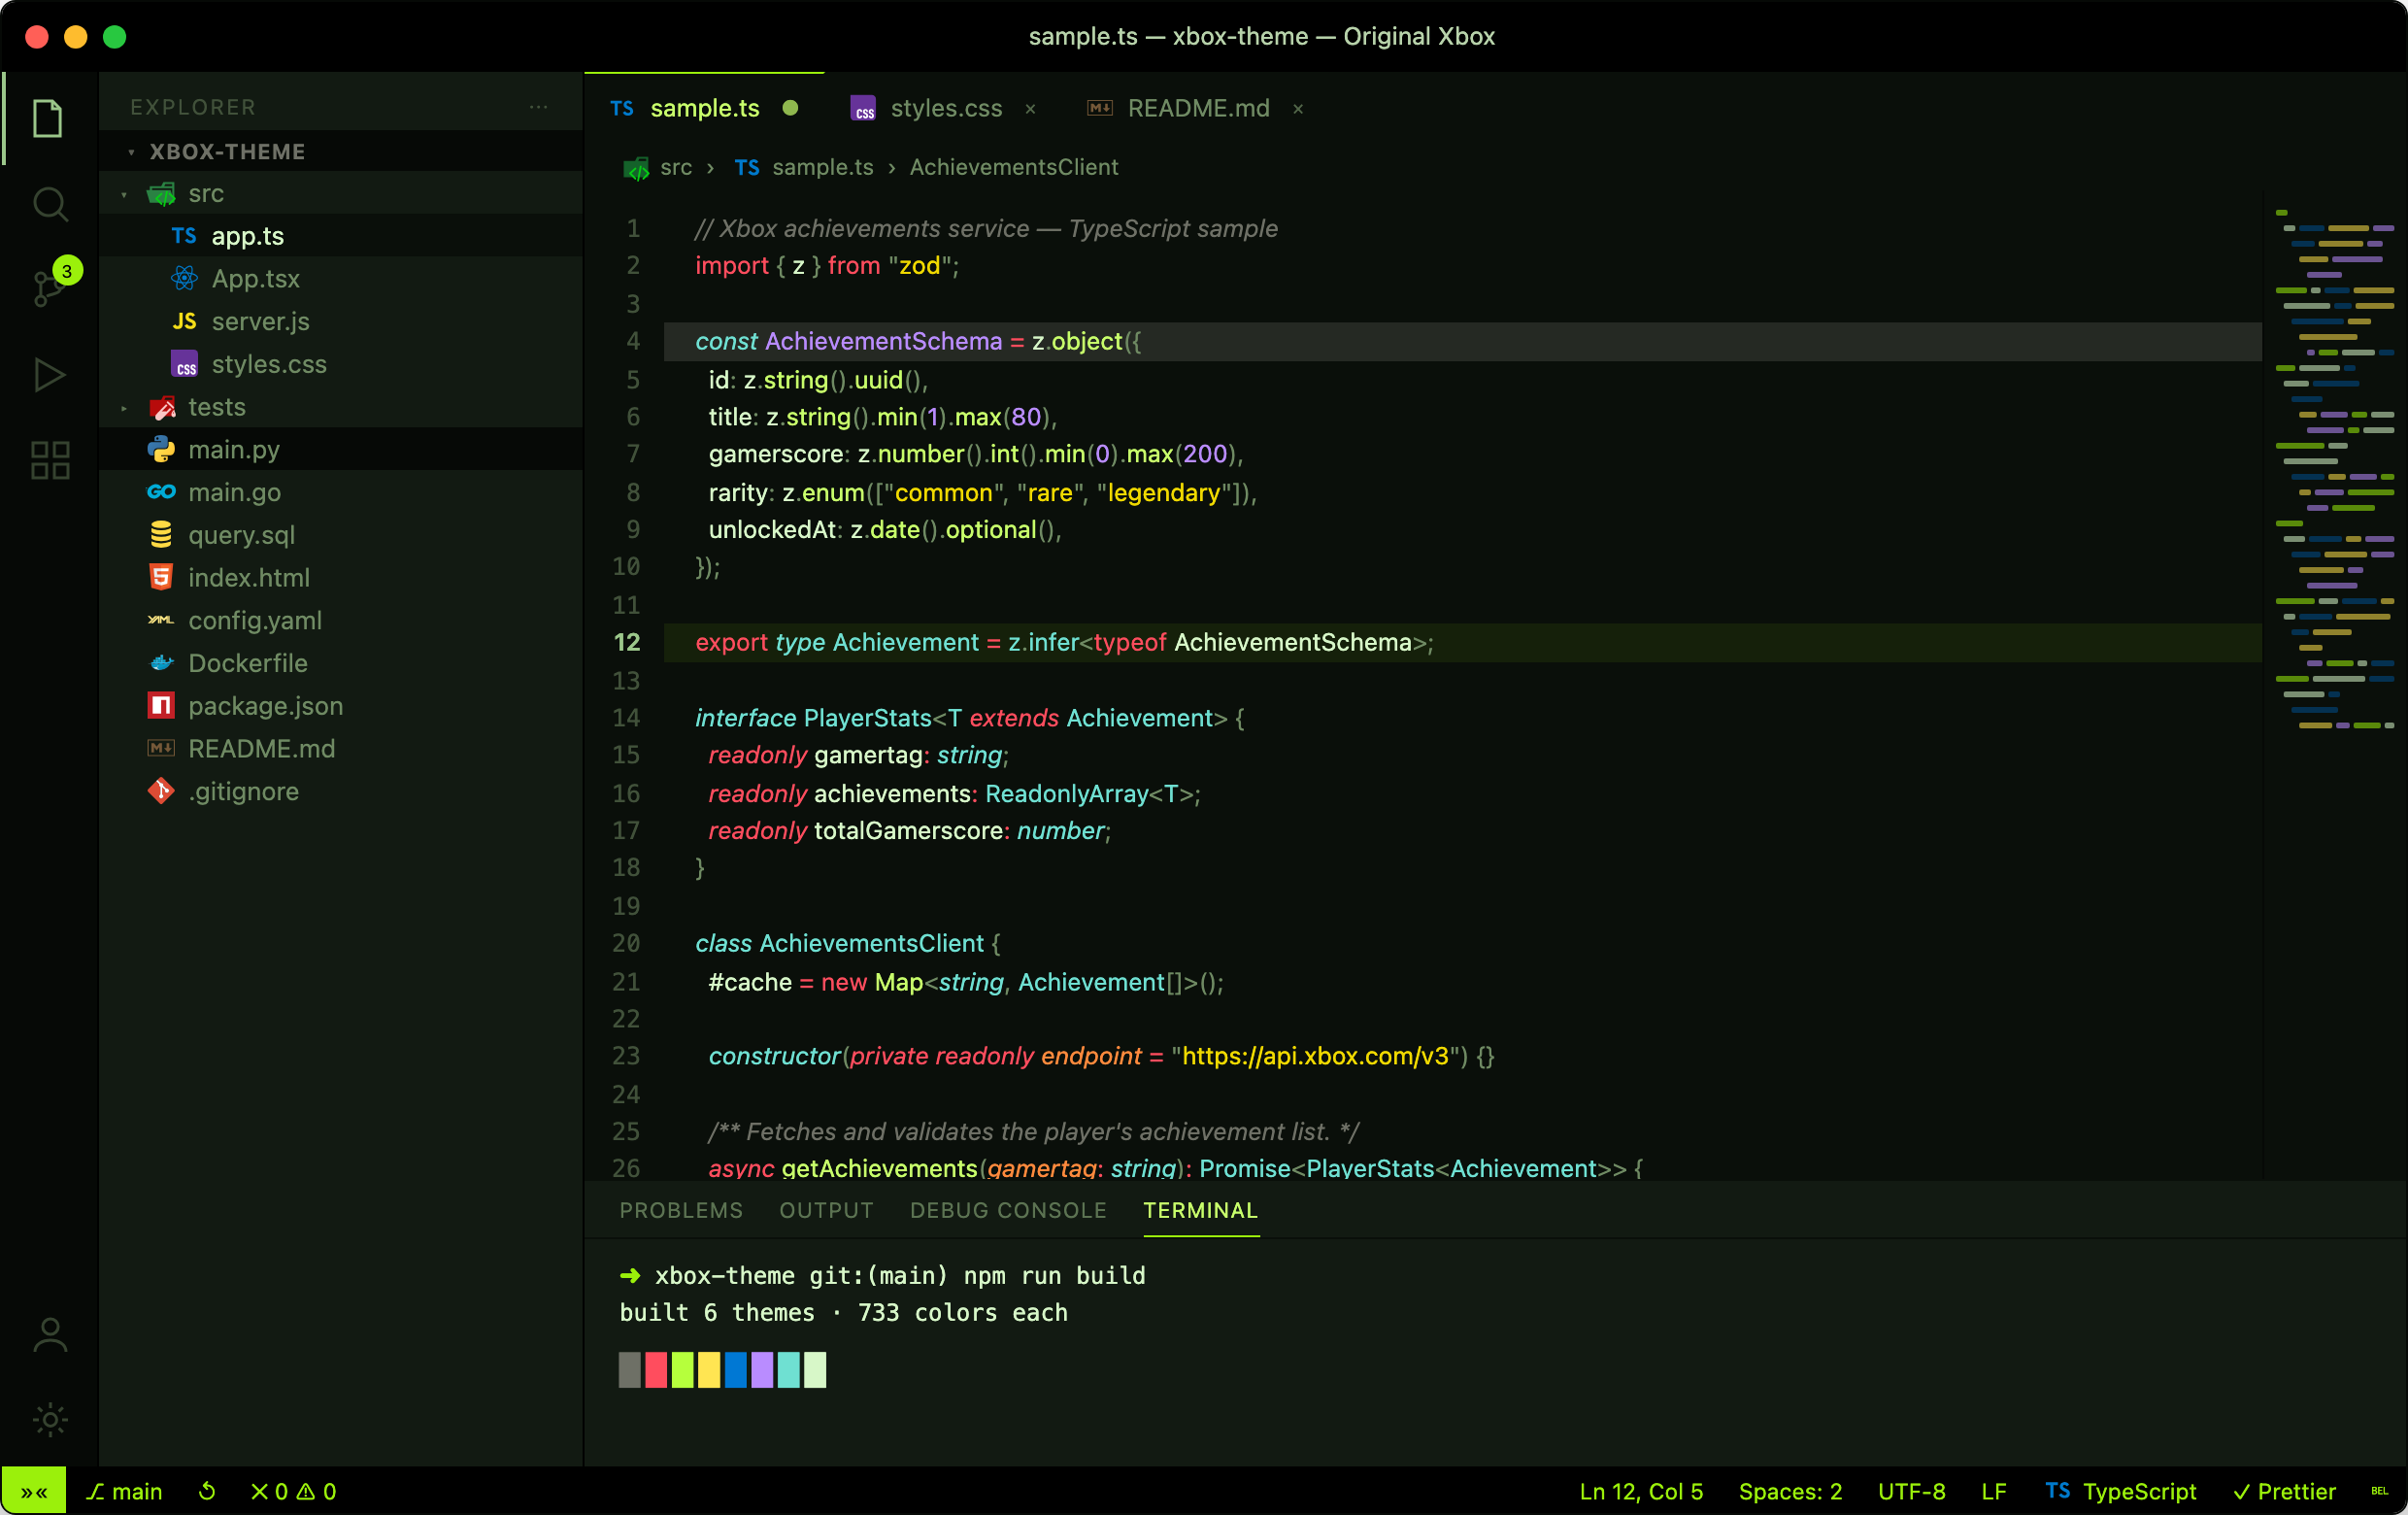Open the Explorer view in activity bar

pos(48,119)
